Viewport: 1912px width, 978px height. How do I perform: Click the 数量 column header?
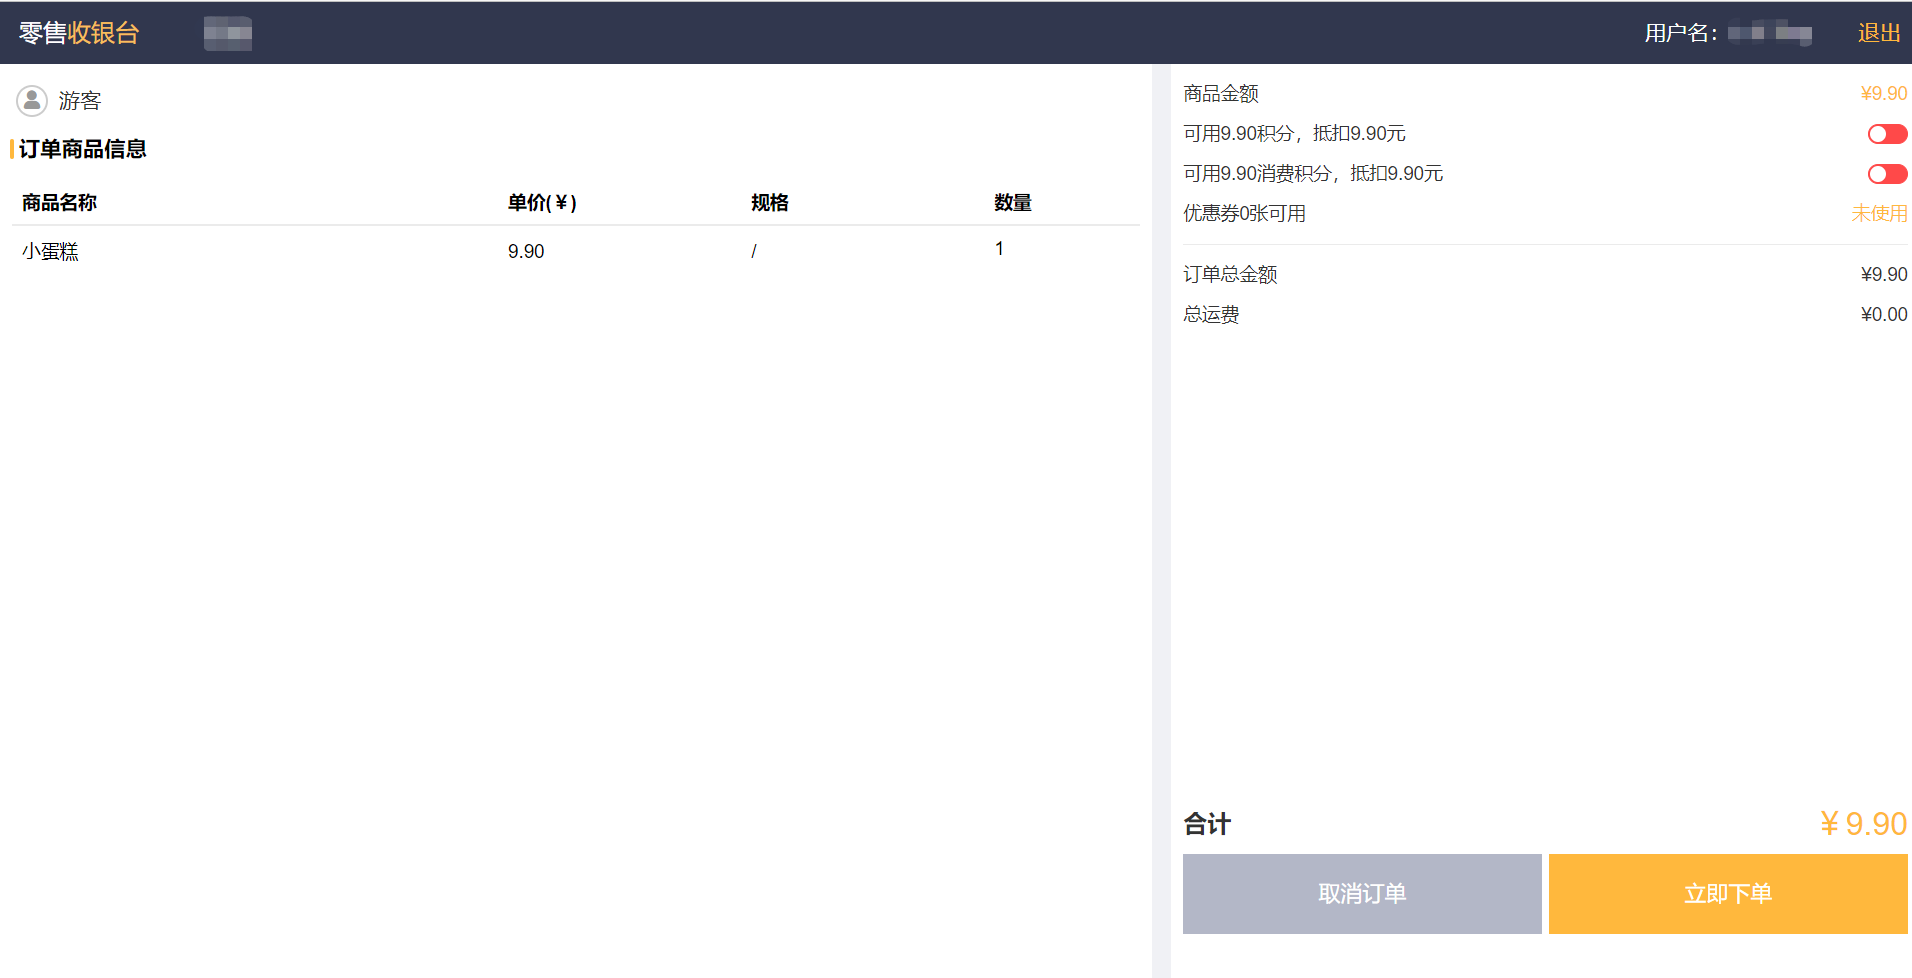tap(1012, 203)
